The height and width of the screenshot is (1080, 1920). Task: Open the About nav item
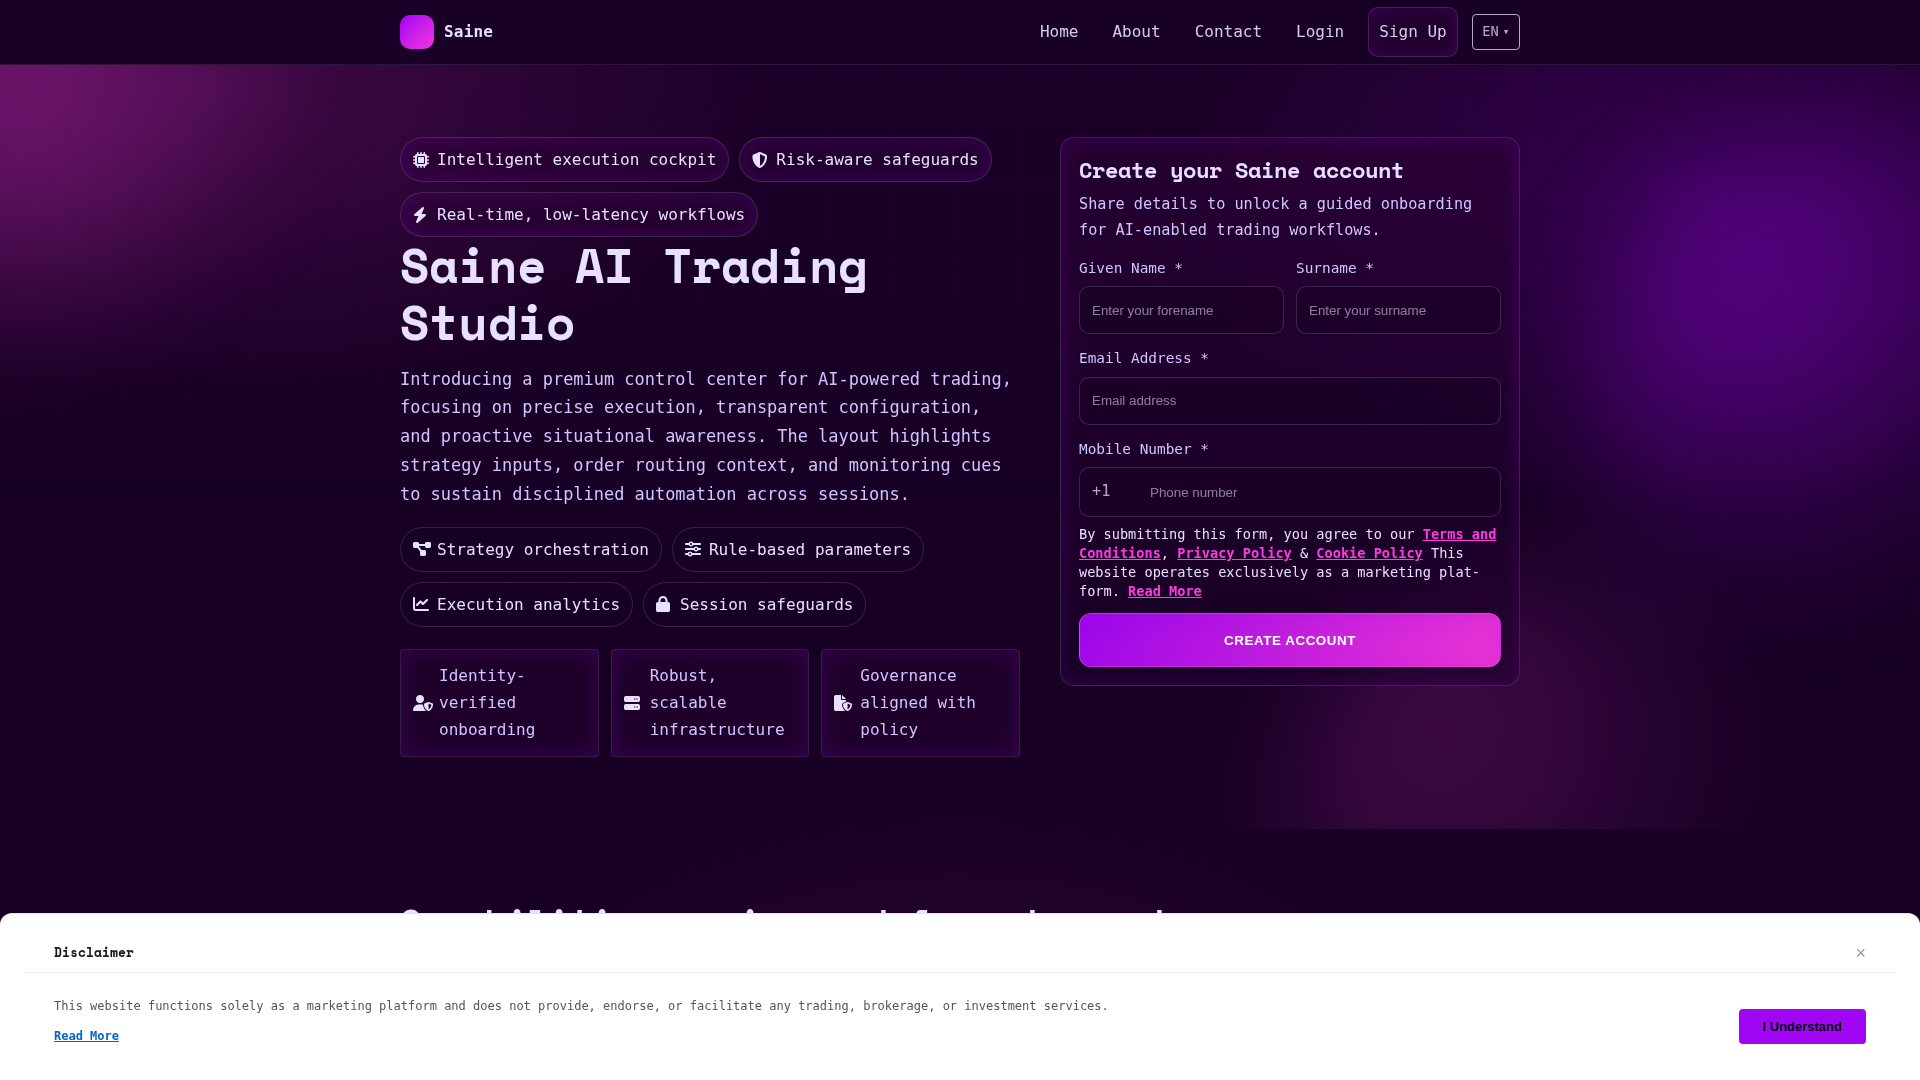click(x=1136, y=32)
